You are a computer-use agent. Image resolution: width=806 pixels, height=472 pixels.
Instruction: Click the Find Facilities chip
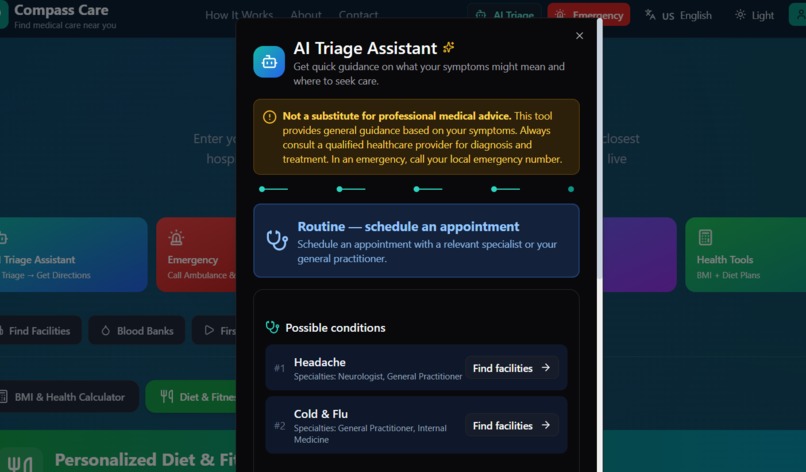point(40,331)
